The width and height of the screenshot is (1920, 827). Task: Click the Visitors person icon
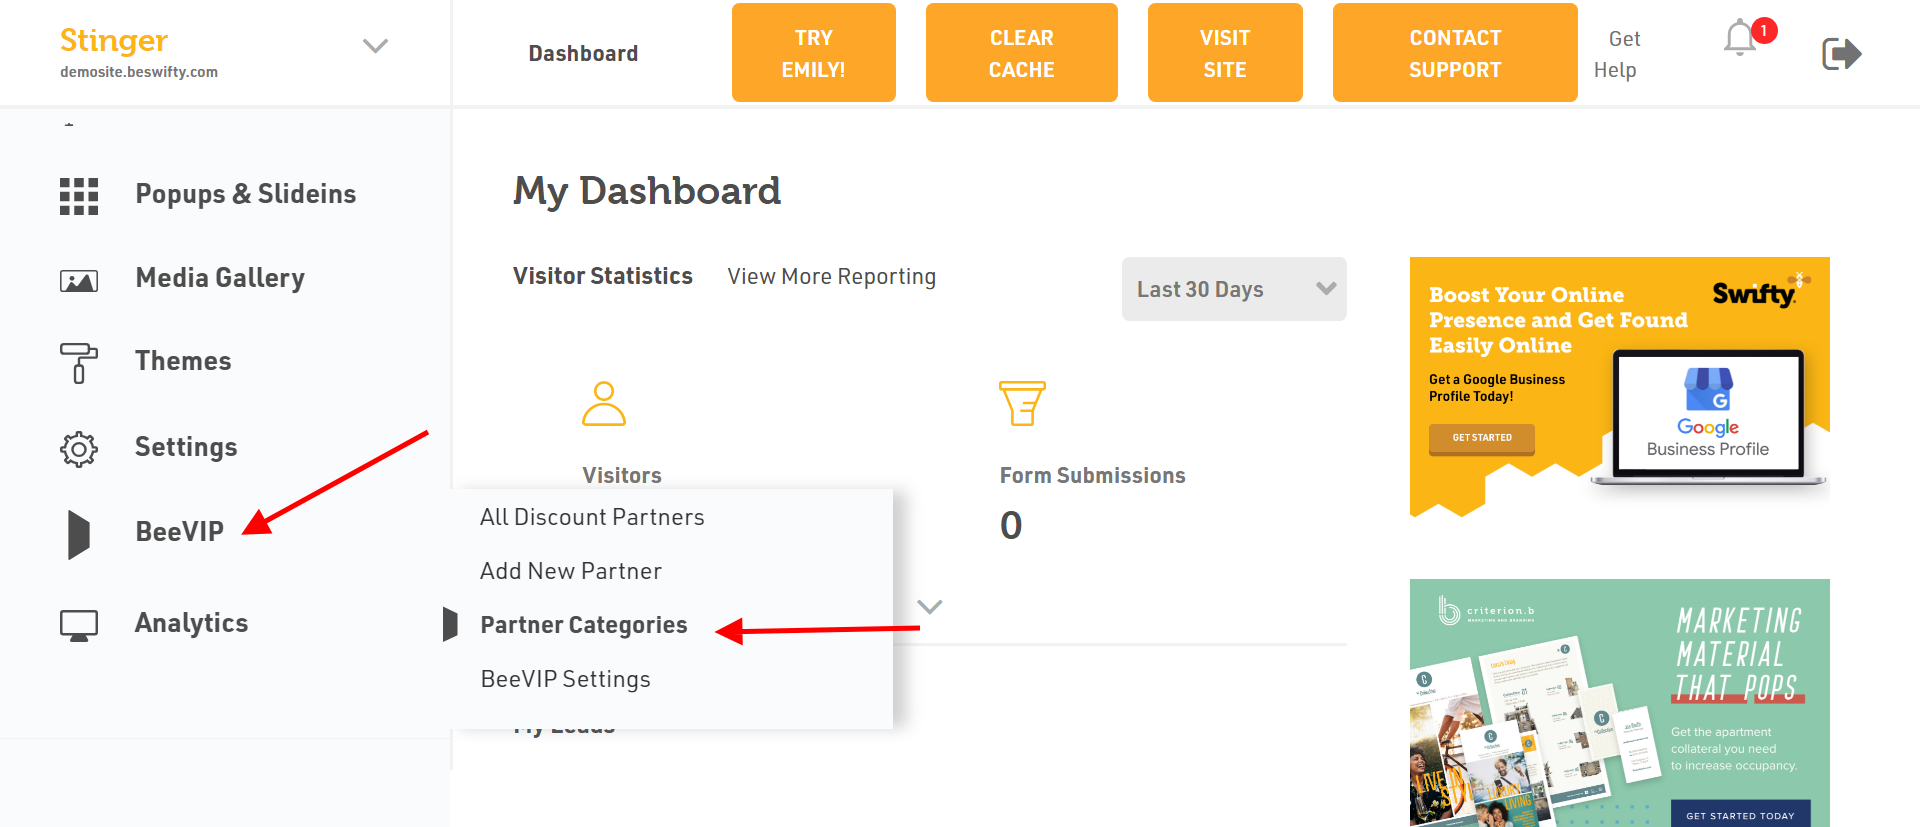coord(604,403)
